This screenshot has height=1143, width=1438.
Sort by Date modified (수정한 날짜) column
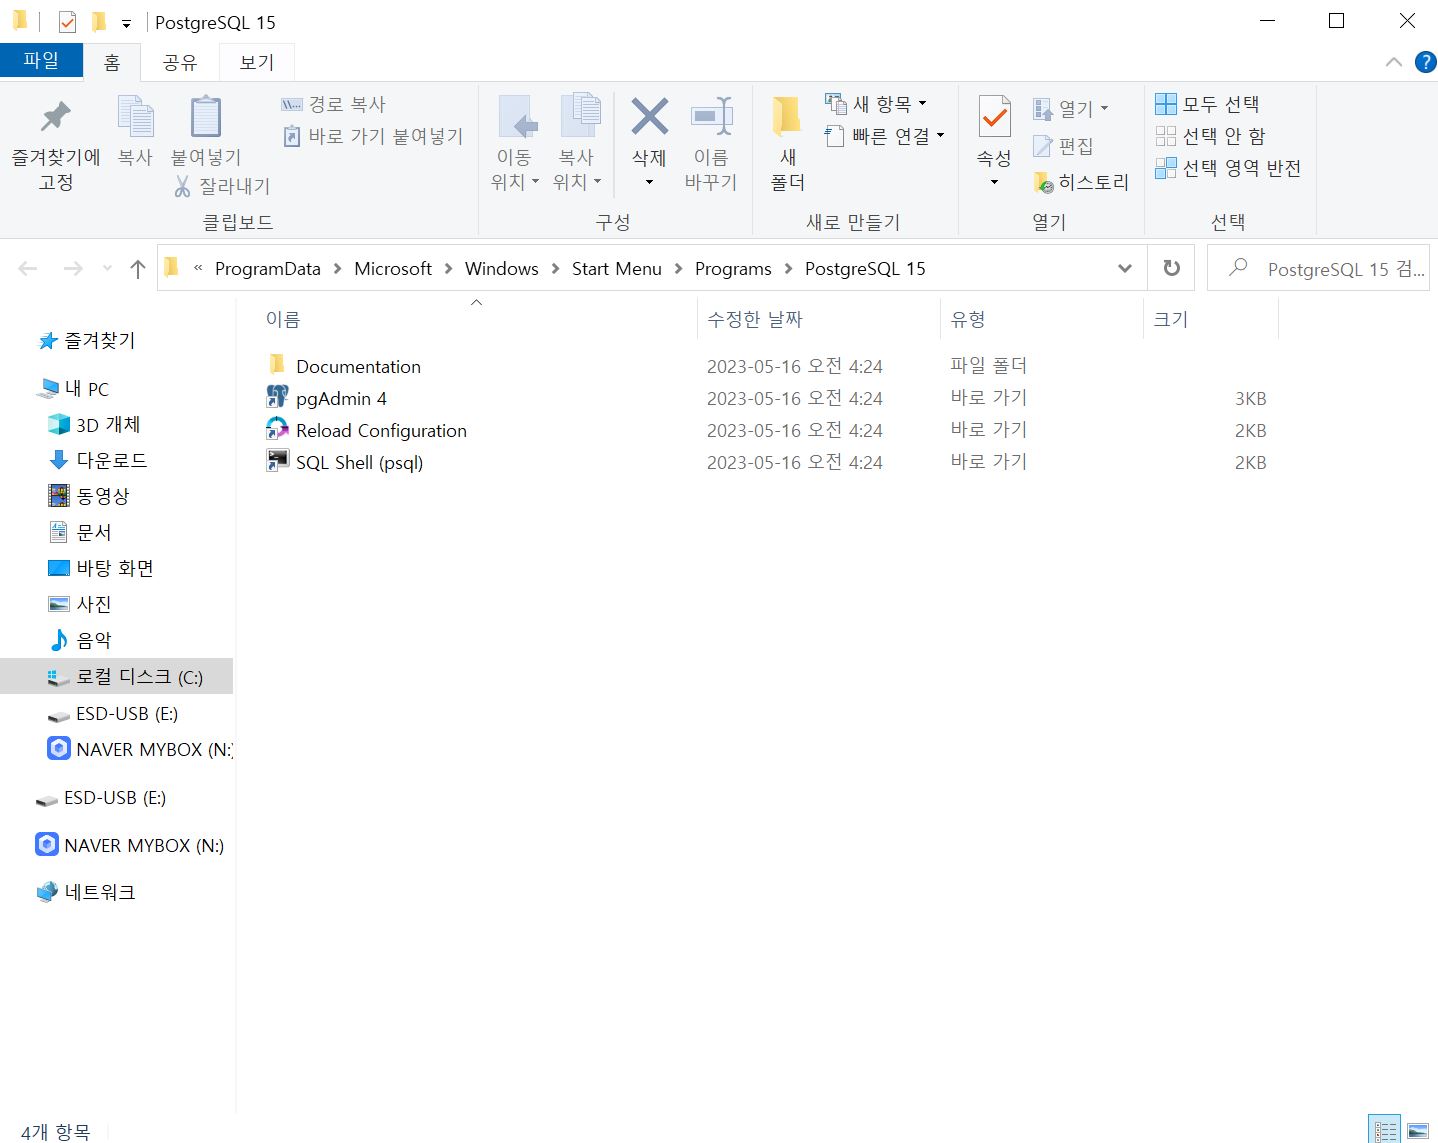click(x=818, y=319)
